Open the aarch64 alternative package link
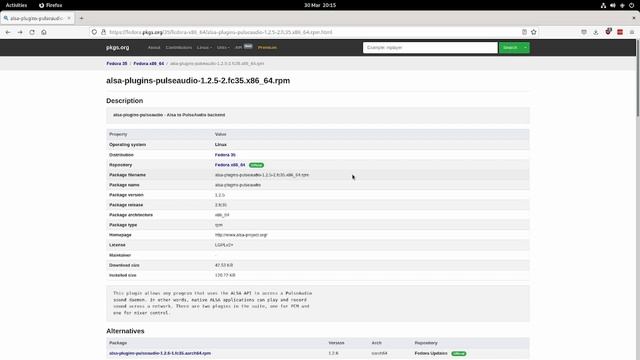Viewport: 640px width, 360px height. (x=160, y=353)
